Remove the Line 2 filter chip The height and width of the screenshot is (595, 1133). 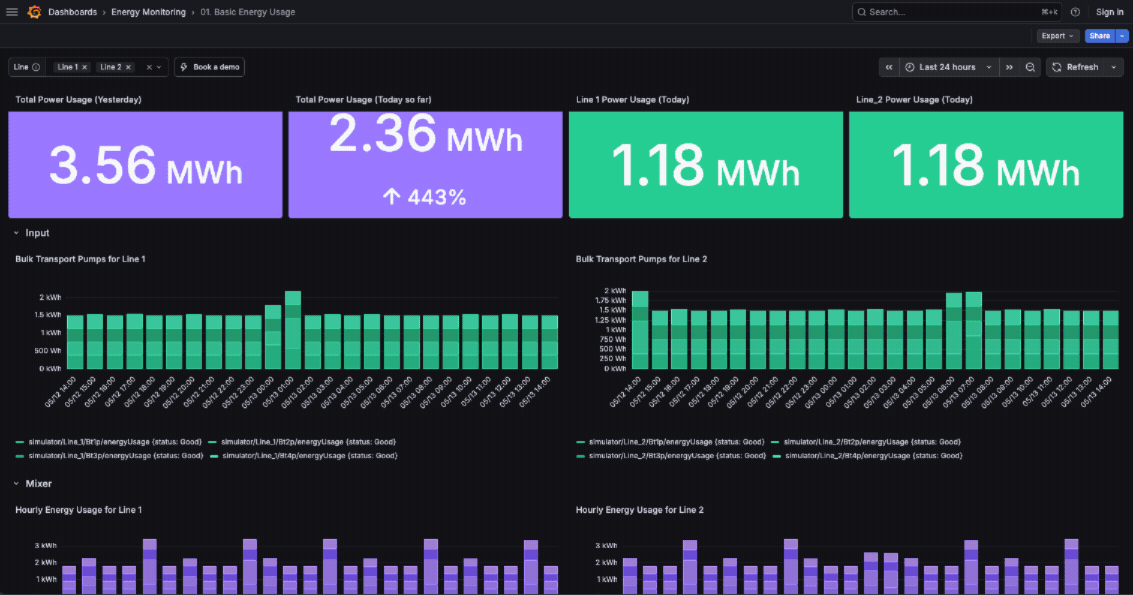[x=129, y=67]
